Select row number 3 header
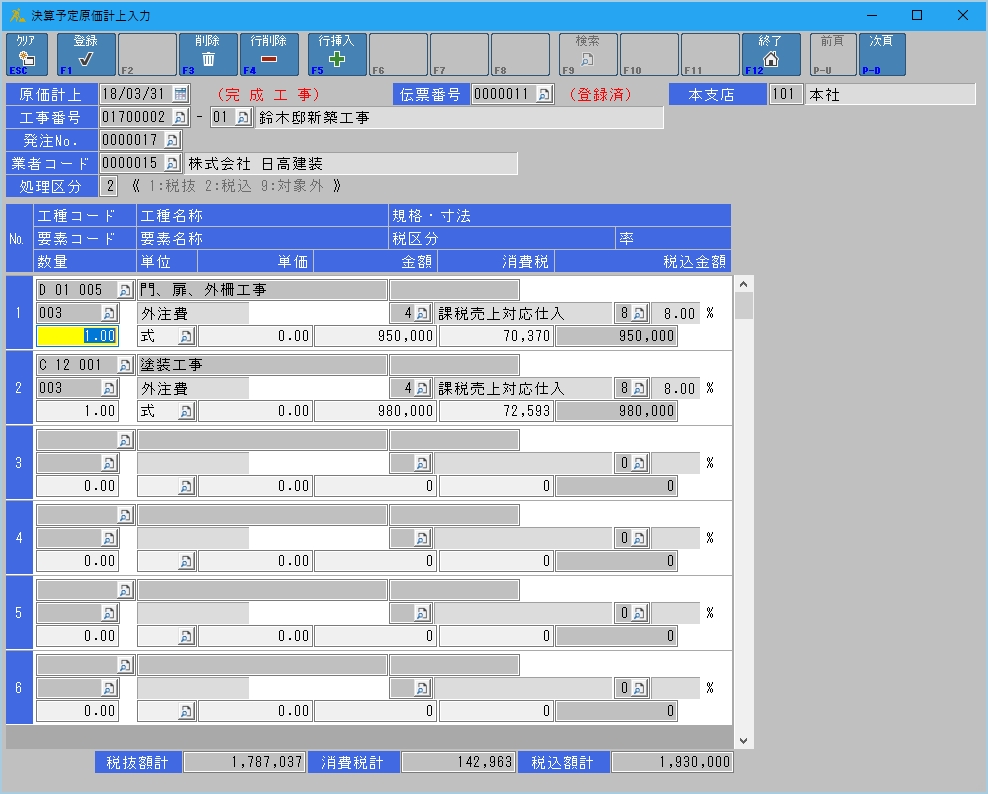The height and width of the screenshot is (794, 988). pos(19,463)
